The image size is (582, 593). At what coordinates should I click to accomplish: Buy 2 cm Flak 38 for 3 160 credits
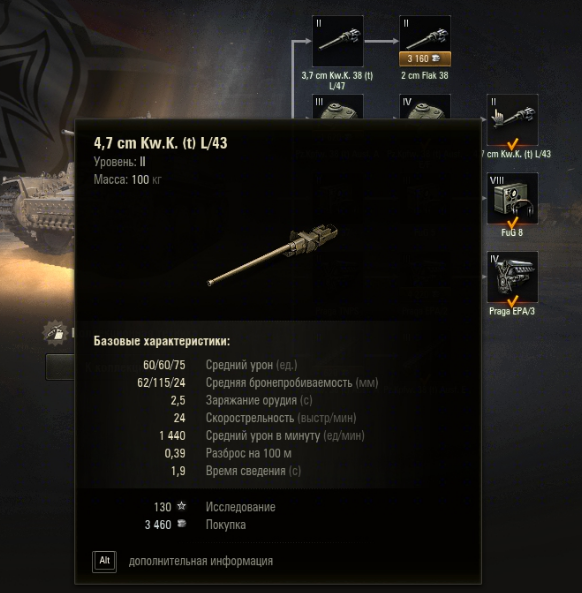[425, 59]
